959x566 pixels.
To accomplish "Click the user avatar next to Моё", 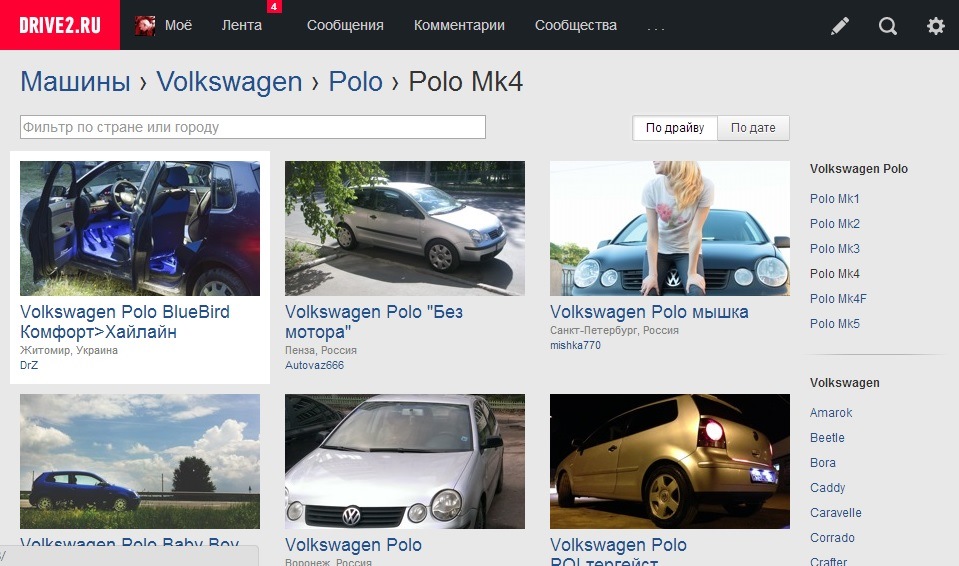I will [145, 26].
